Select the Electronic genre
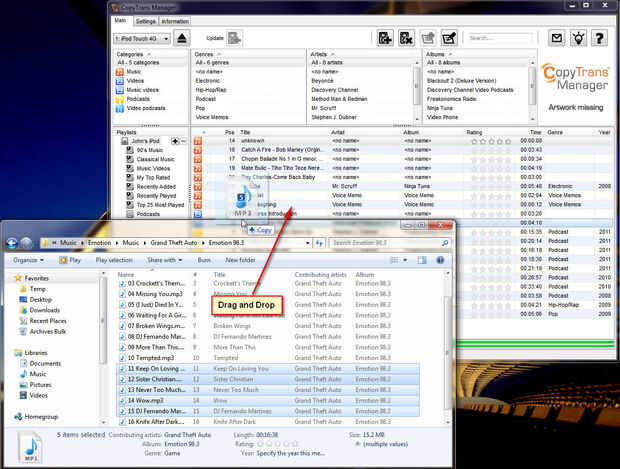This screenshot has width=620, height=469. point(207,81)
